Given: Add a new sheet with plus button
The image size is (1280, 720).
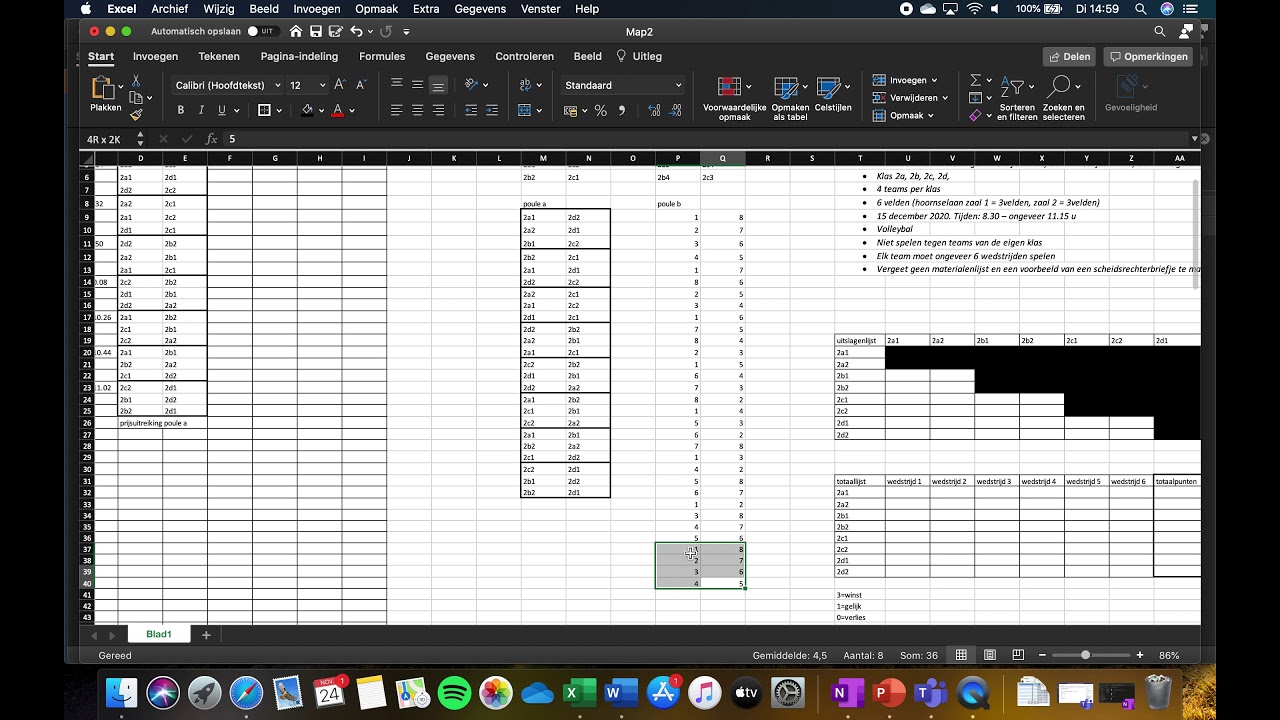Looking at the screenshot, I should point(207,635).
